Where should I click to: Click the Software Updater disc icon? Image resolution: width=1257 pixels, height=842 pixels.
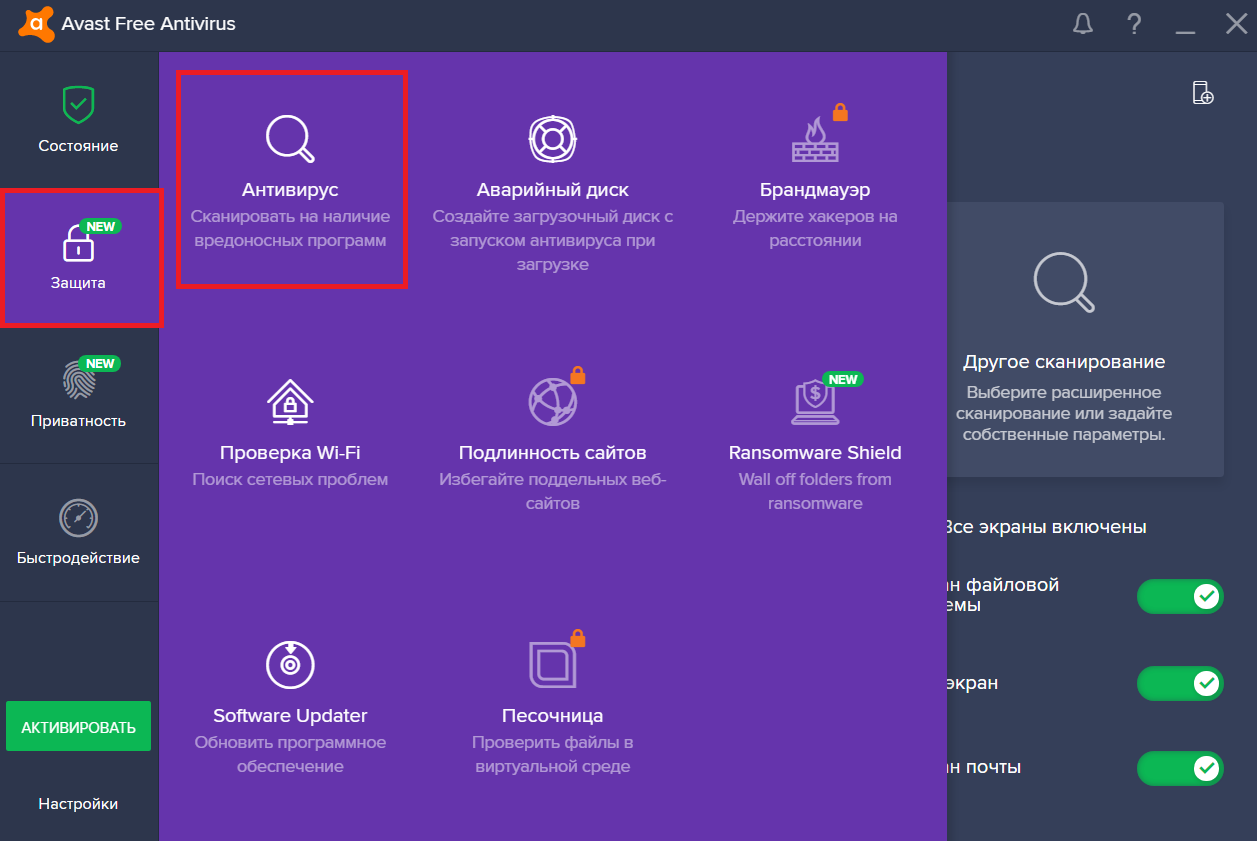tap(291, 665)
